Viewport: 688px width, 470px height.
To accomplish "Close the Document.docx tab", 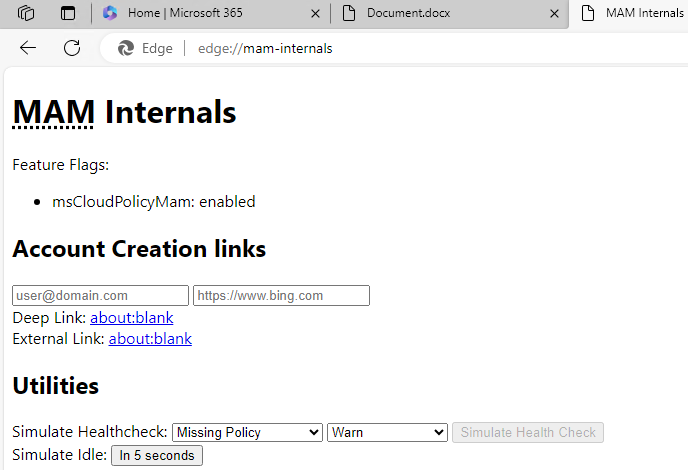I will click(x=554, y=14).
